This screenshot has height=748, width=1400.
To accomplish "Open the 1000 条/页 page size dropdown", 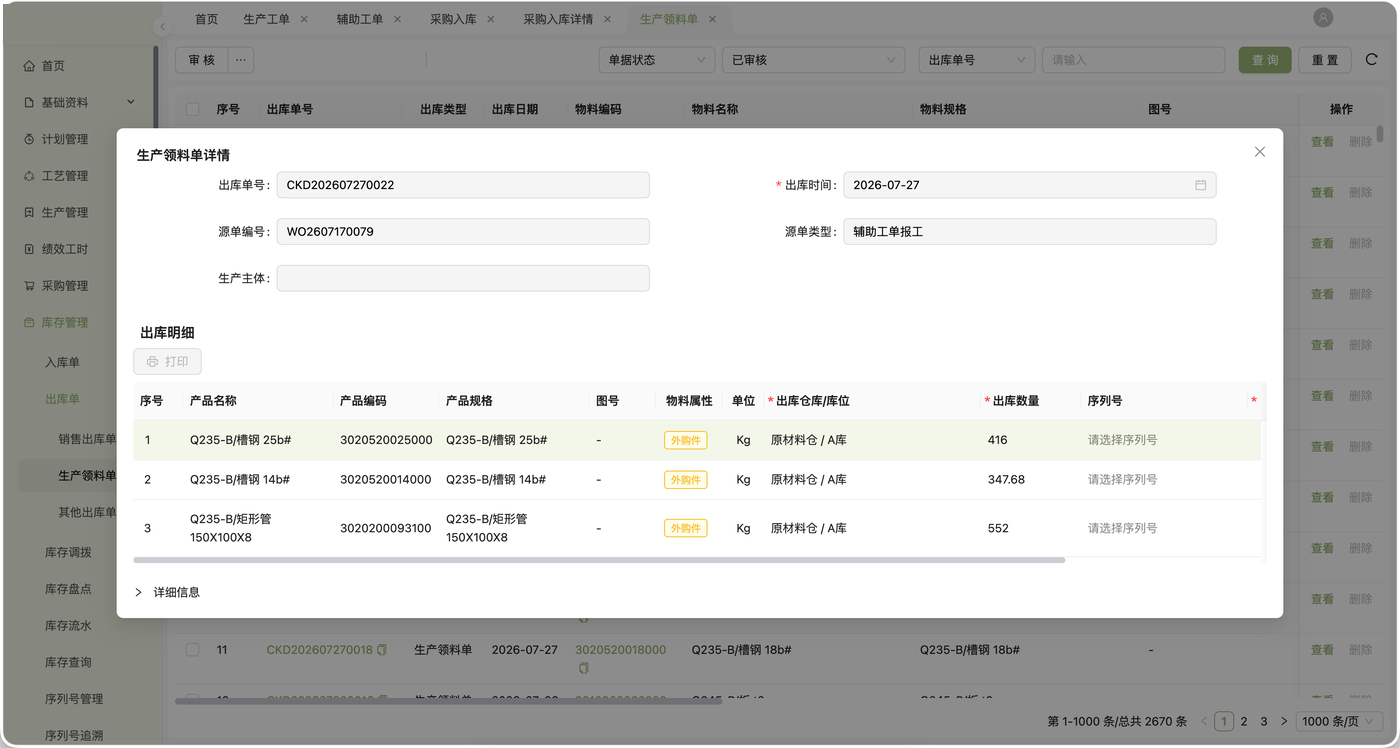I will 1339,721.
